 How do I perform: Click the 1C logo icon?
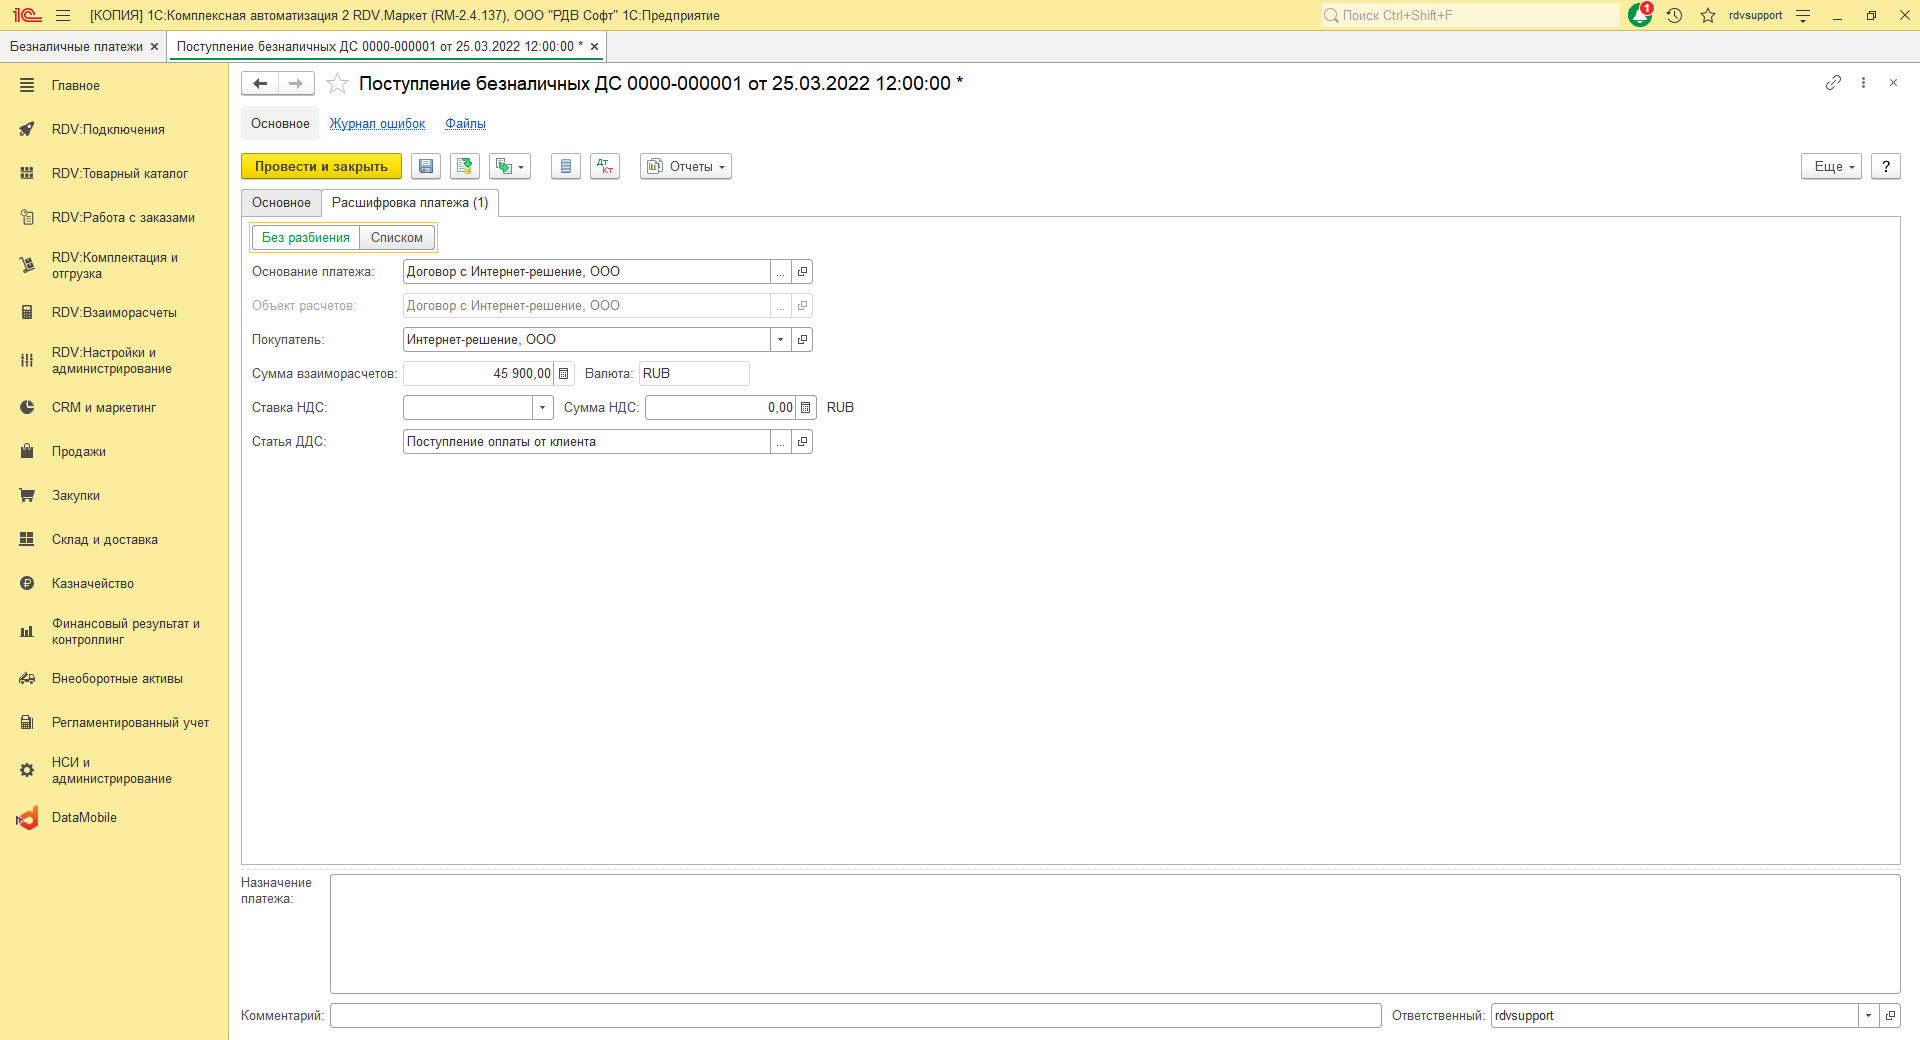coord(27,15)
